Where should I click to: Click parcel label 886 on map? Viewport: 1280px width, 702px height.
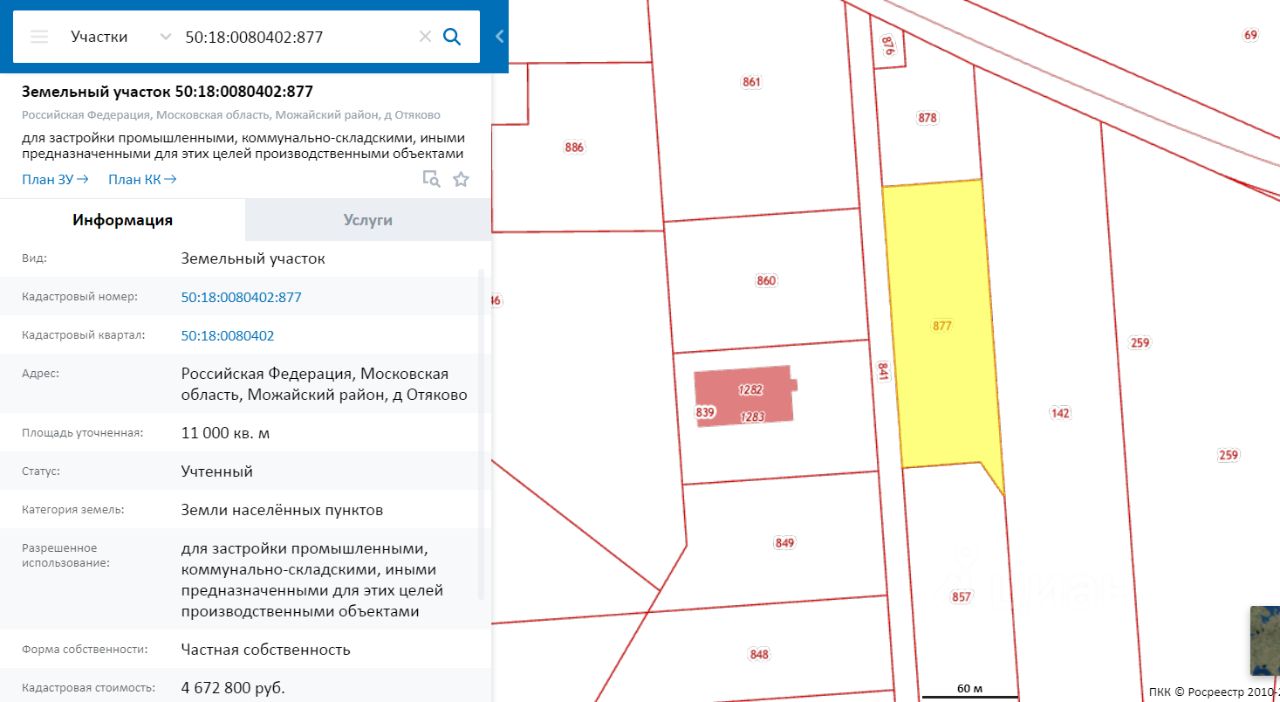574,147
